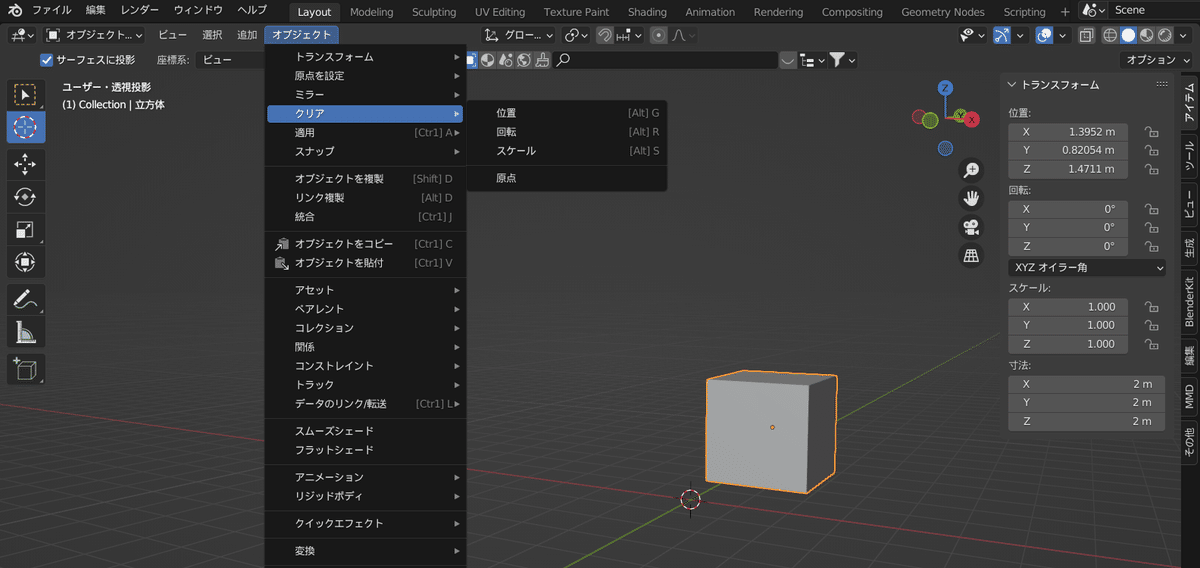1200x568 pixels.
Task: Open the MMD sidebar tab
Action: pos(1189,396)
